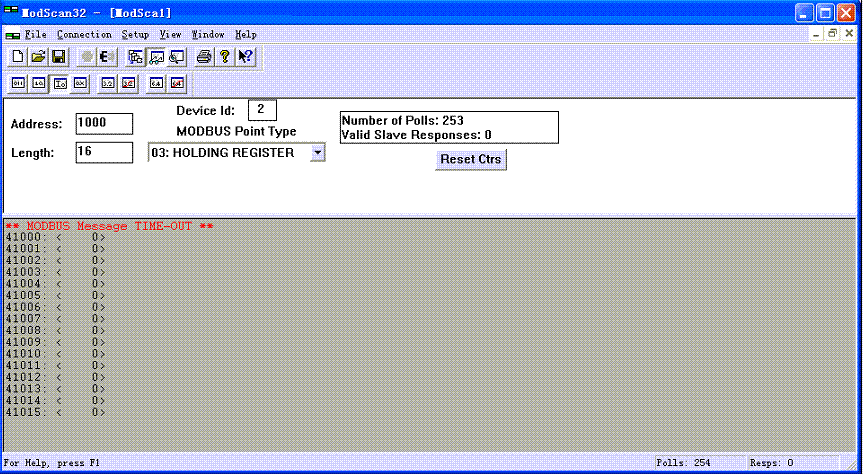This screenshot has width=863, height=475.
Task: Set swapped floating point (red-striked 3.2 icon)
Action: click(128, 84)
